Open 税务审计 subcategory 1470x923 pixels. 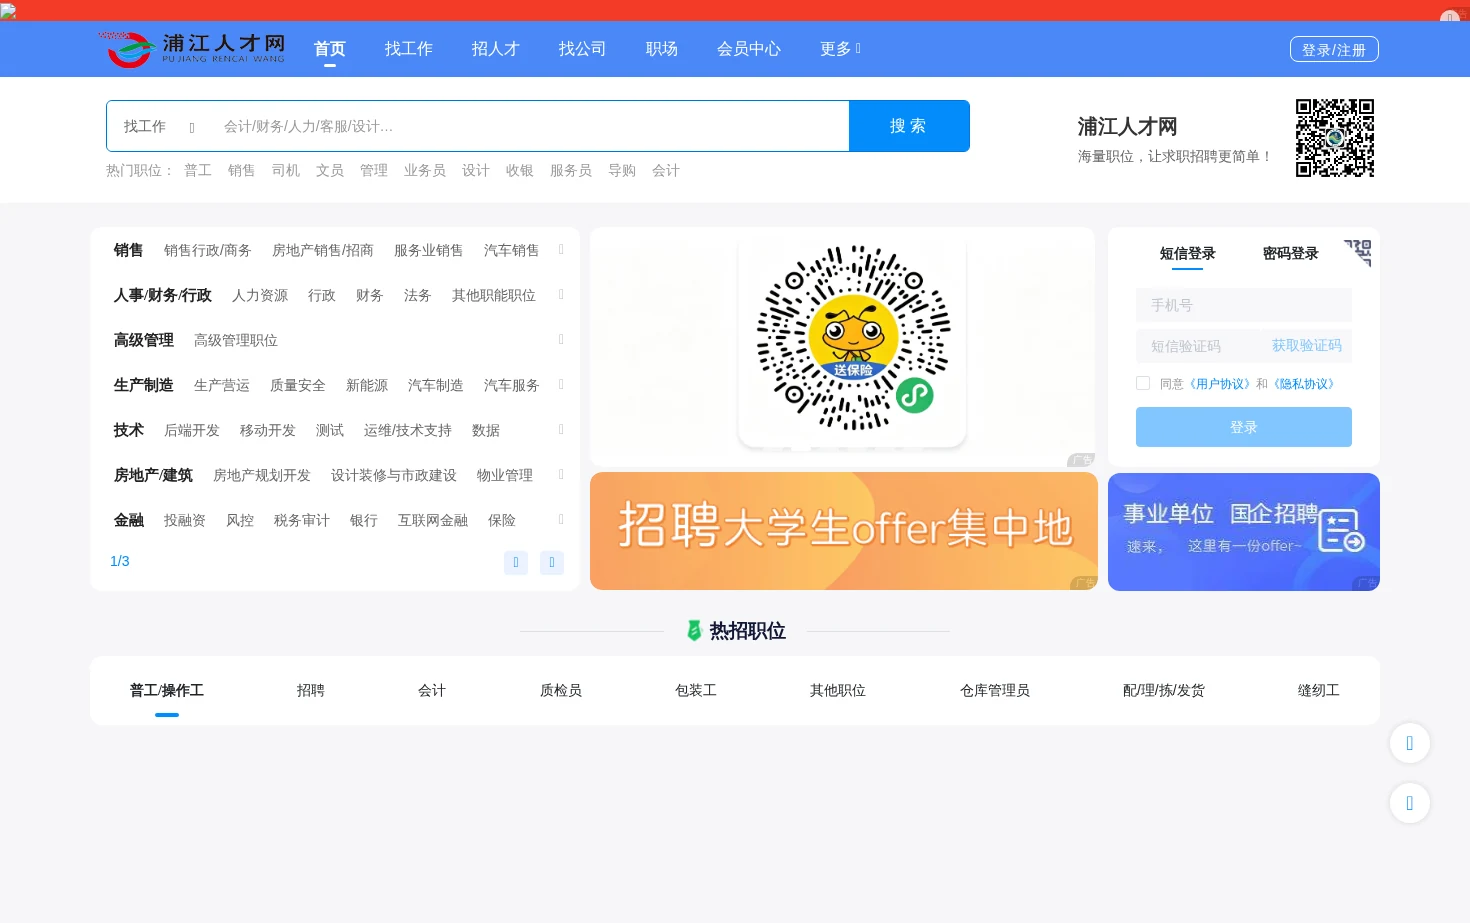pyautogui.click(x=302, y=520)
